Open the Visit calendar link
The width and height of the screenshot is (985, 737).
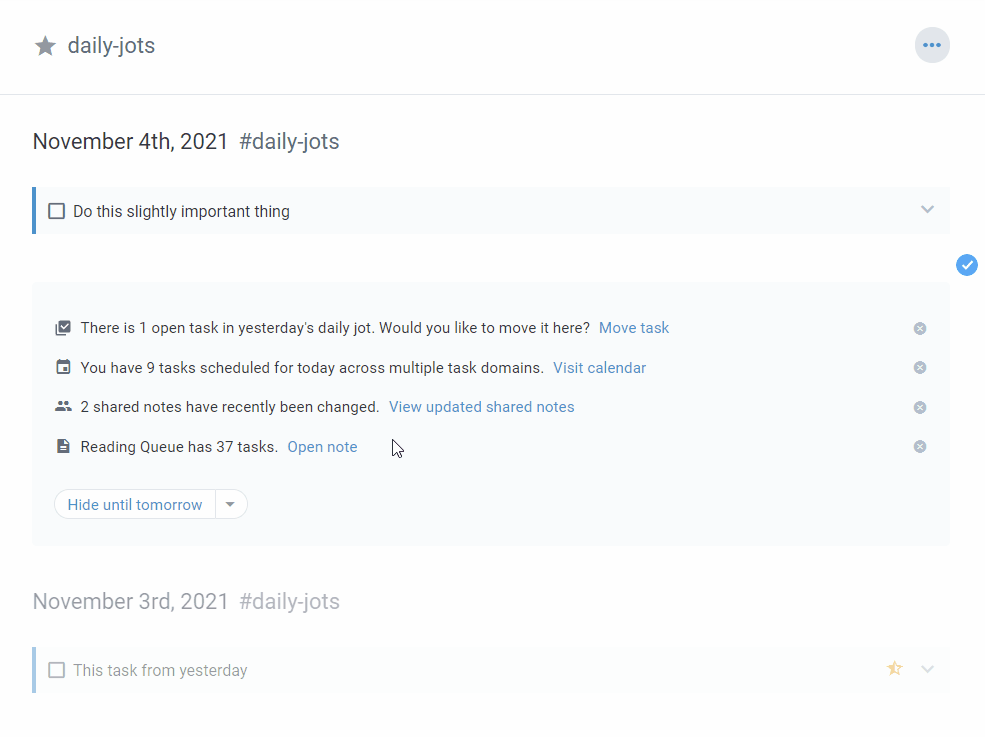[599, 368]
